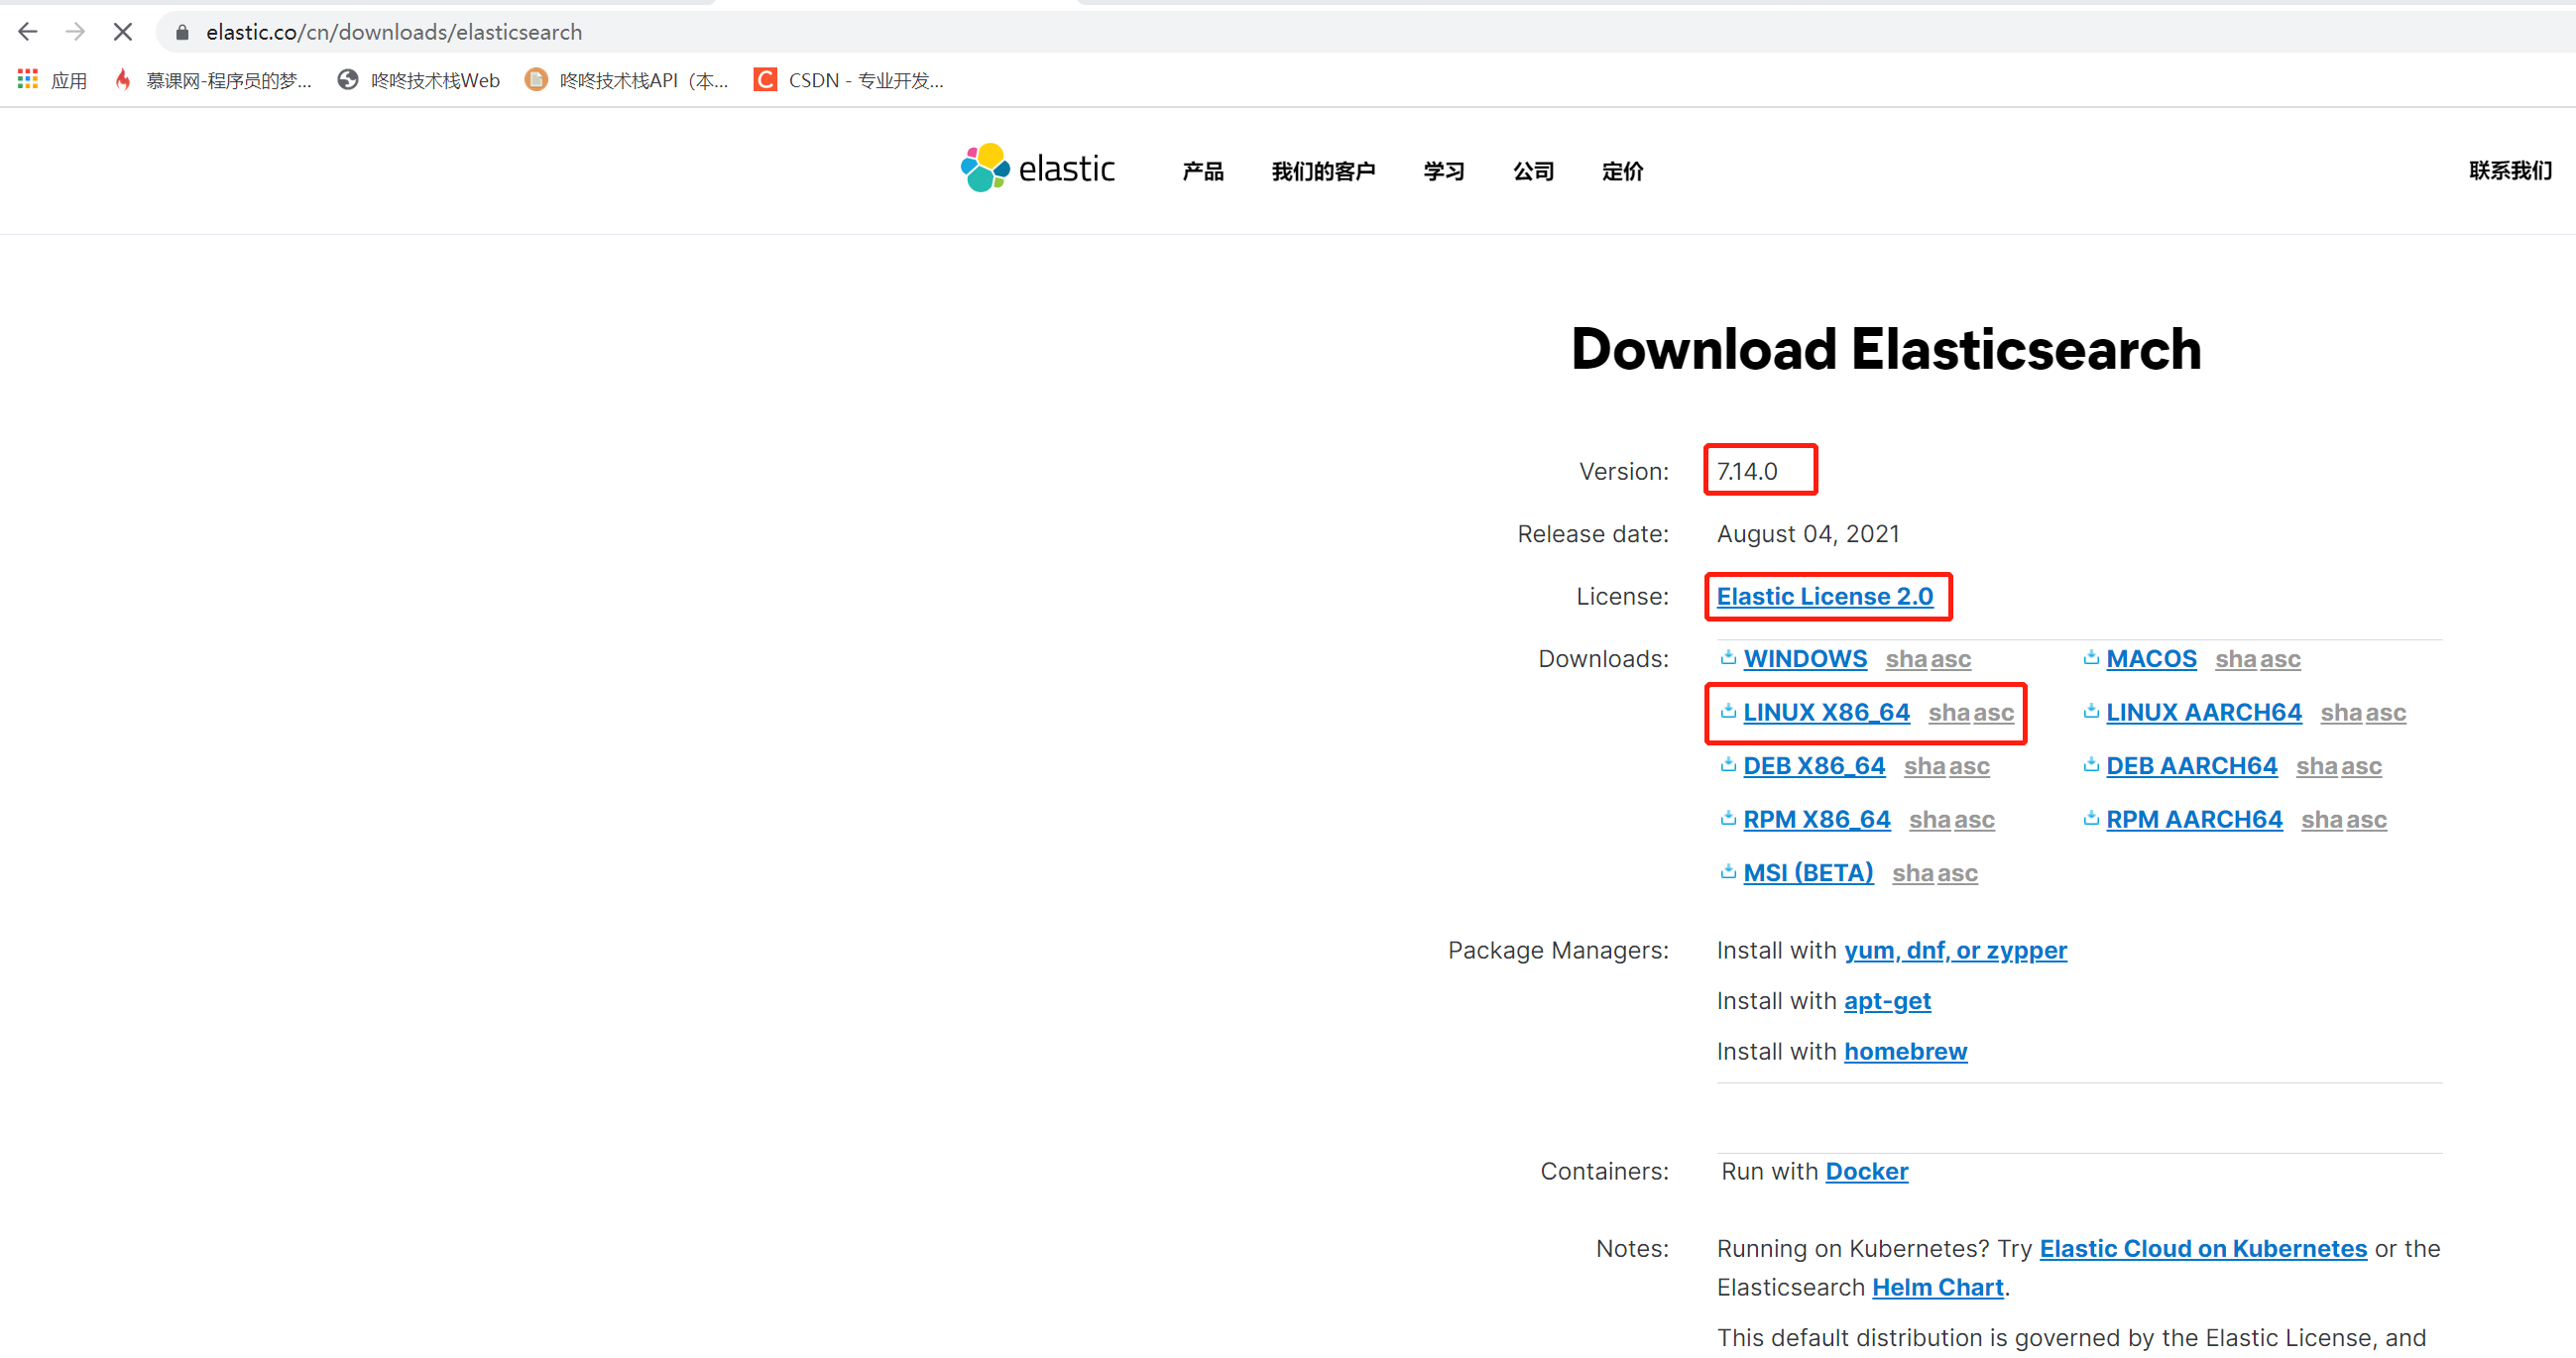Click the LINUX AARCH64 download link
The width and height of the screenshot is (2576, 1358).
[2203, 711]
